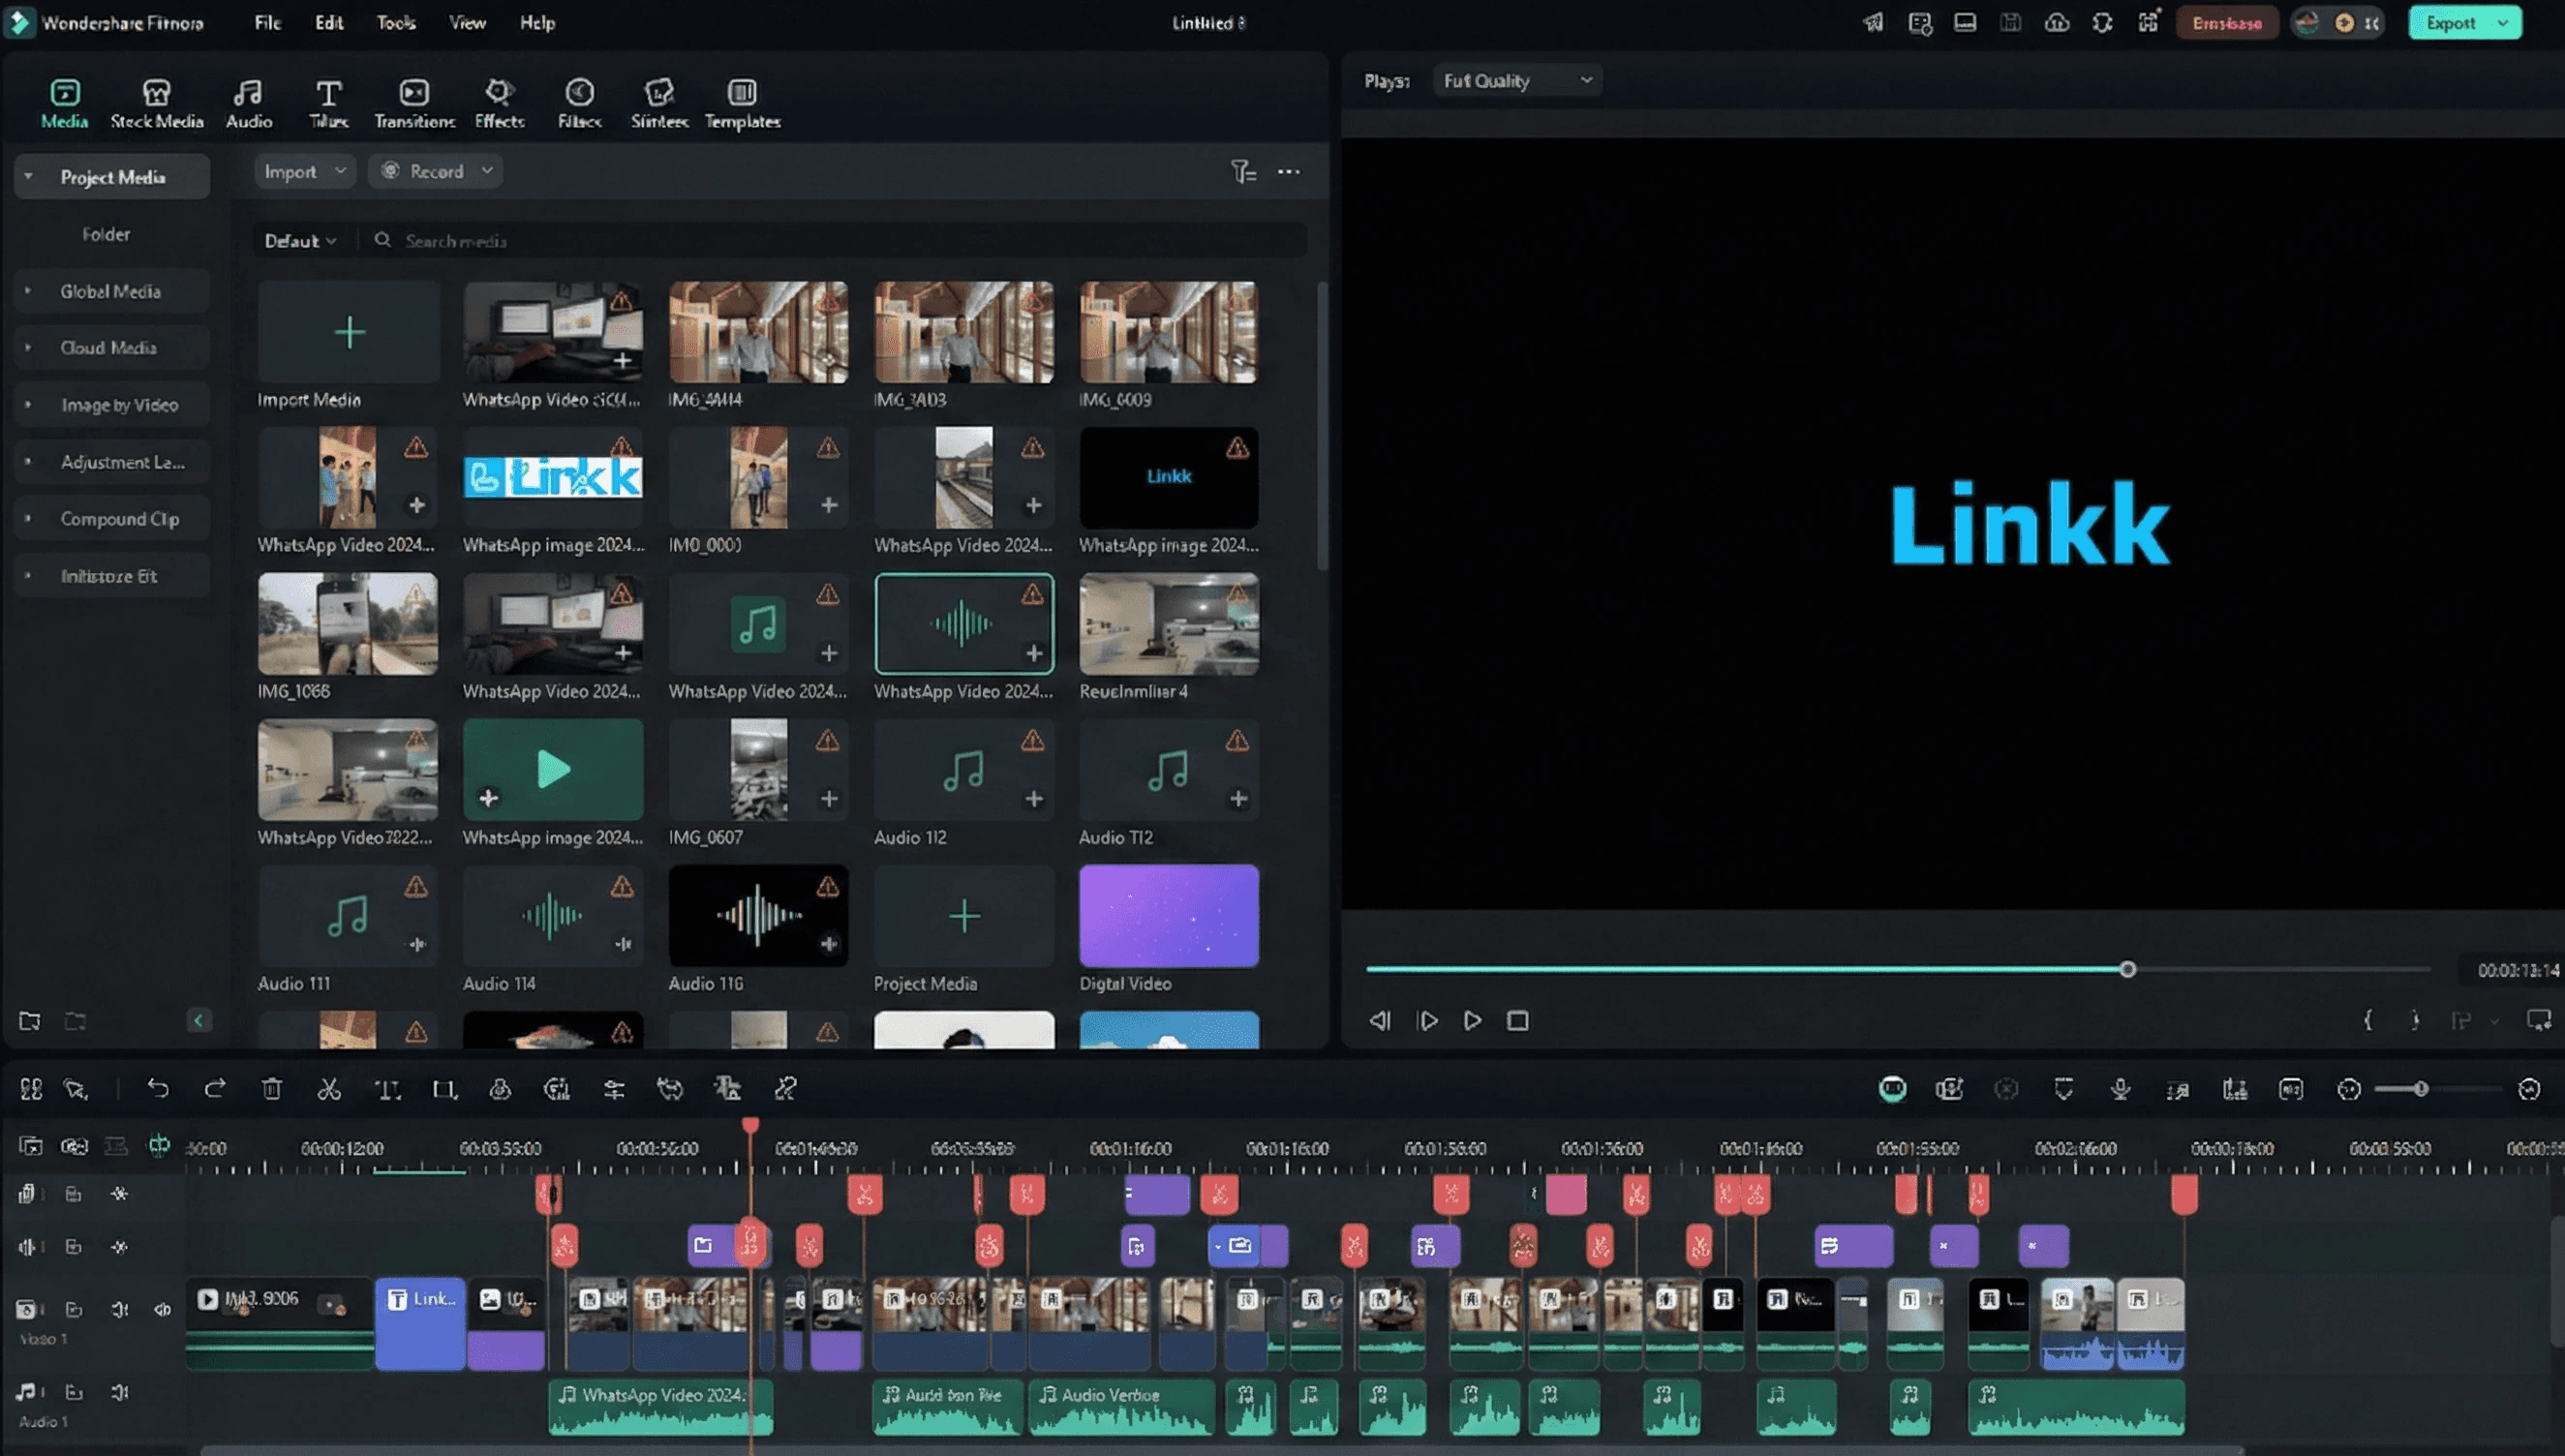
Task: Toggle visibility of the Video 1 track
Action: tap(162, 1309)
